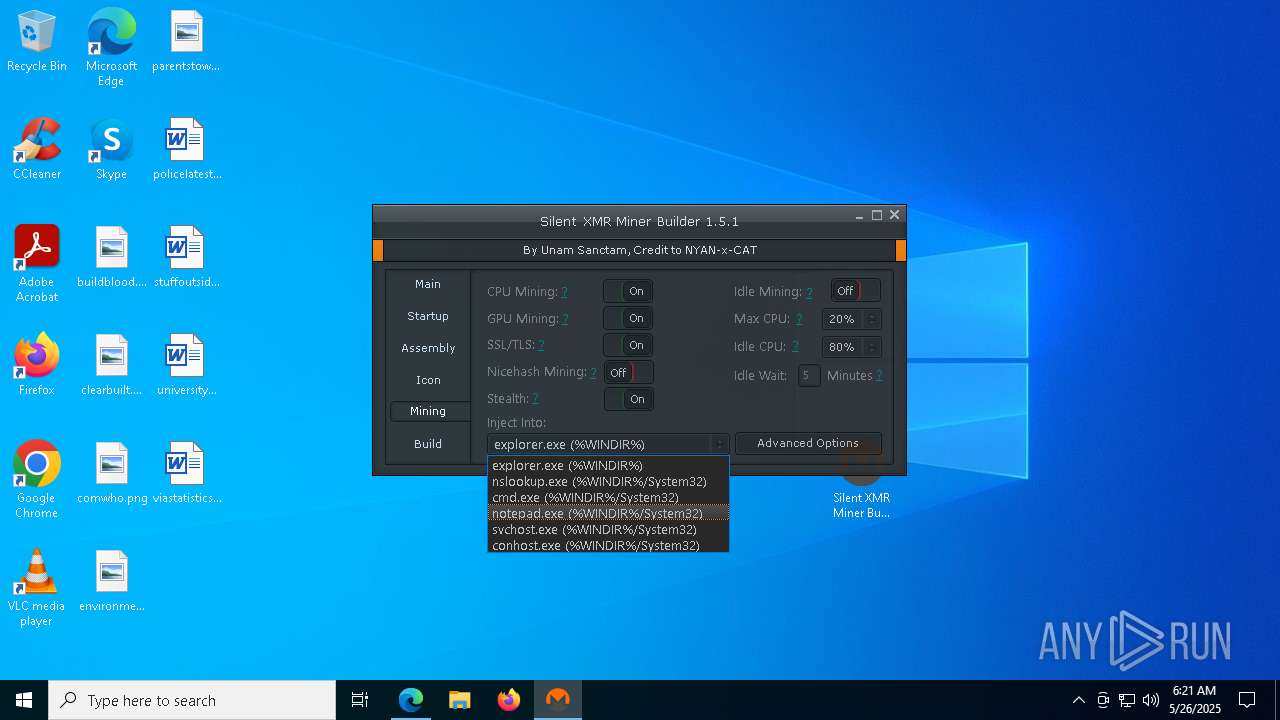Select the Mining tab

(x=428, y=411)
